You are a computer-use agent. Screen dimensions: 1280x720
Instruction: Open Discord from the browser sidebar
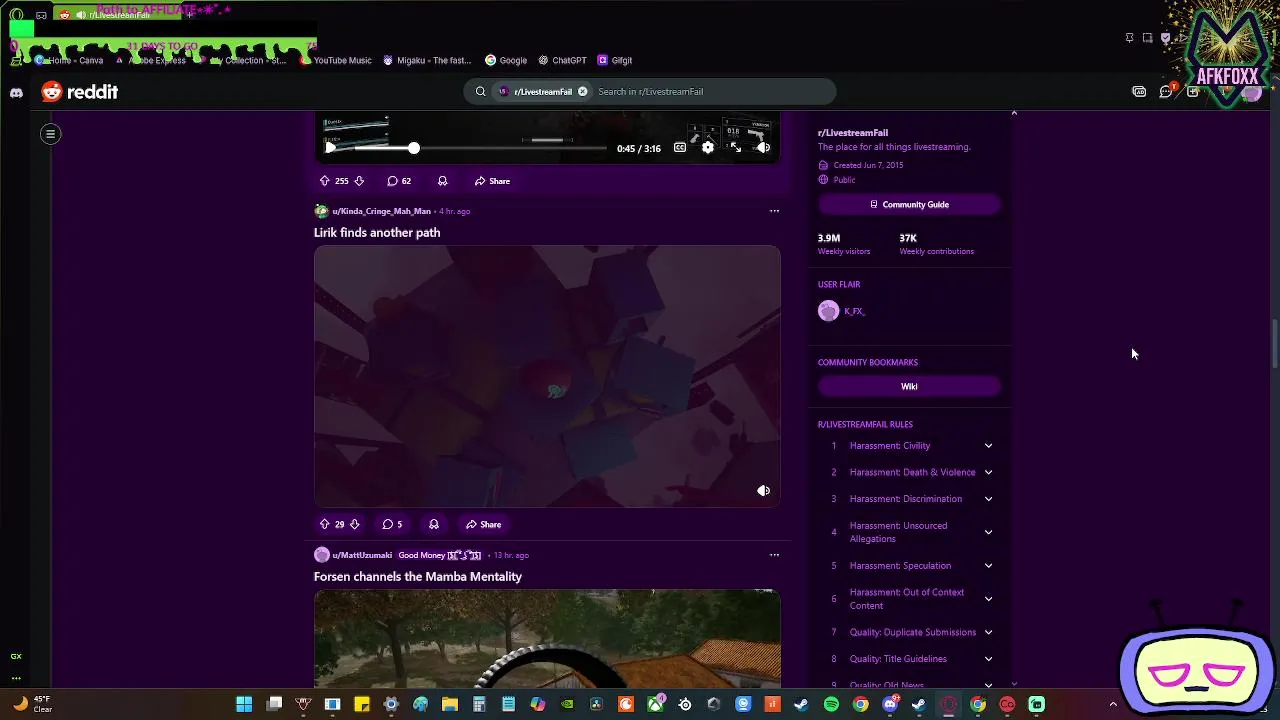point(16,92)
